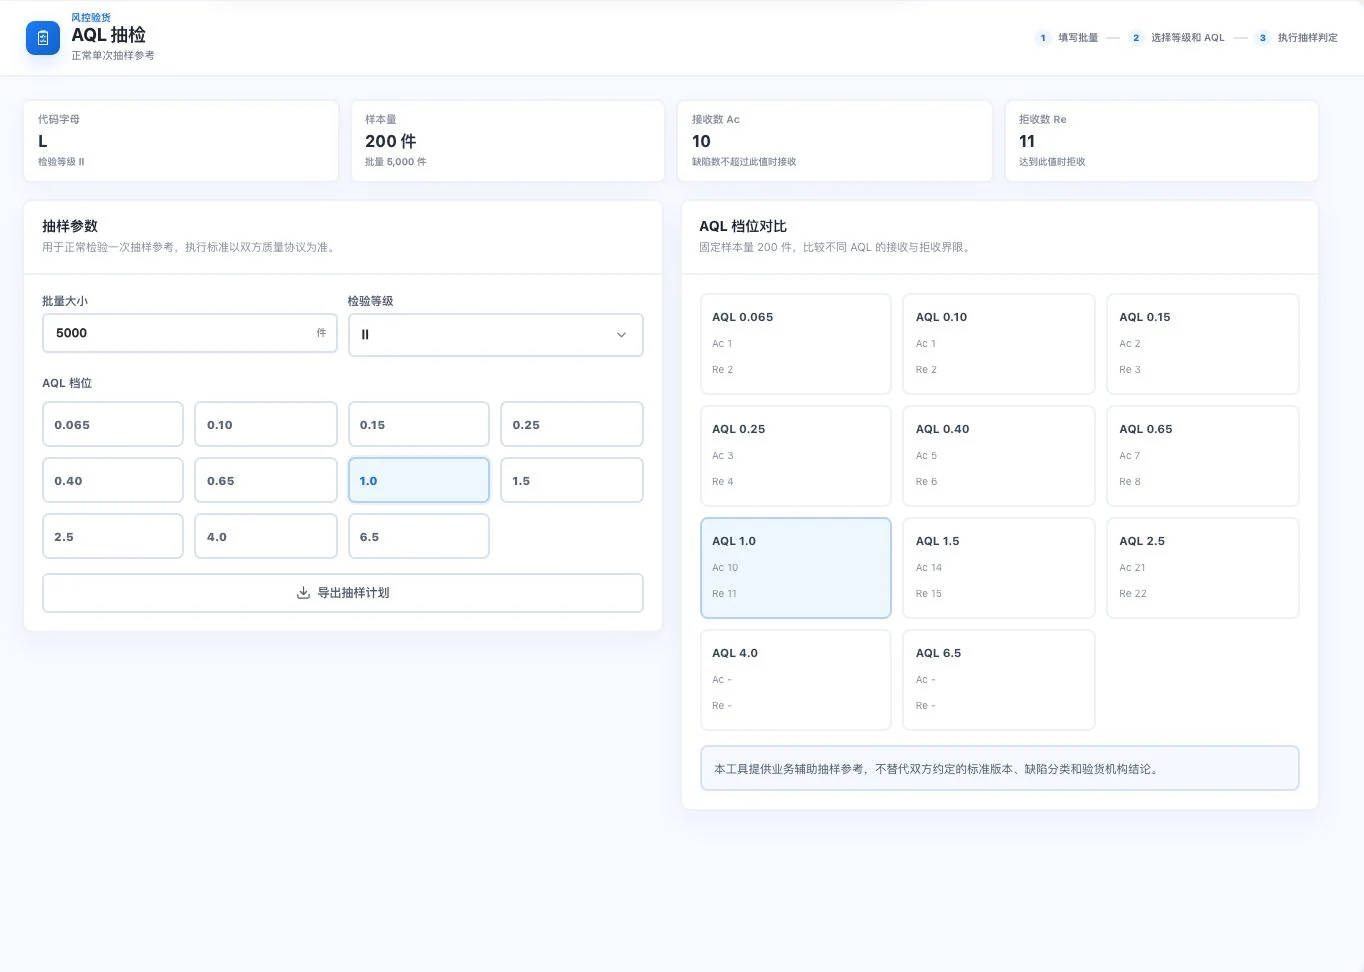Switch AQL level to 2.5
The height and width of the screenshot is (972, 1364).
click(x=113, y=536)
